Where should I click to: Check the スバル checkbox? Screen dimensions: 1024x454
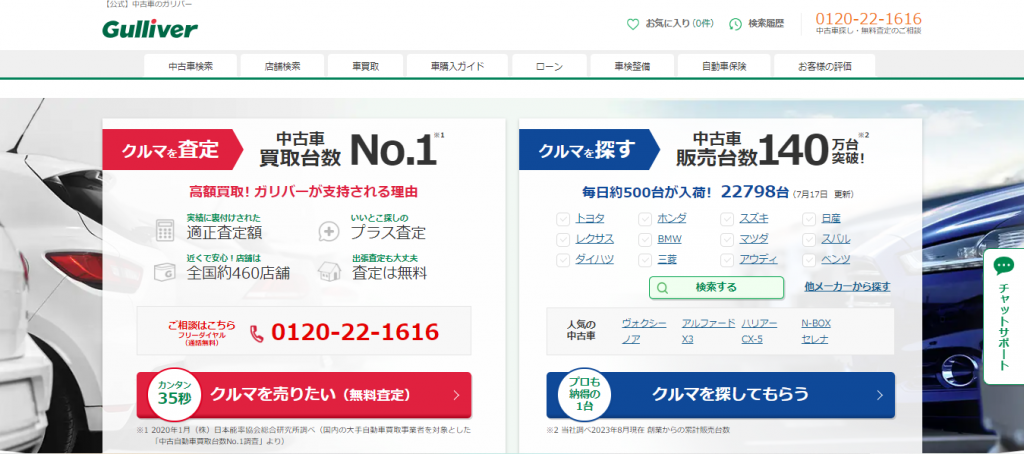809,239
